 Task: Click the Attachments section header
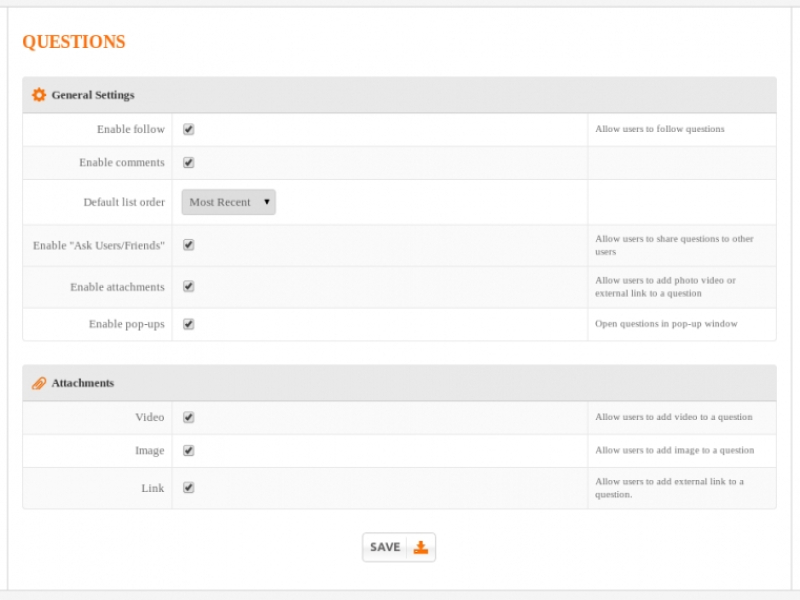[x=82, y=383]
